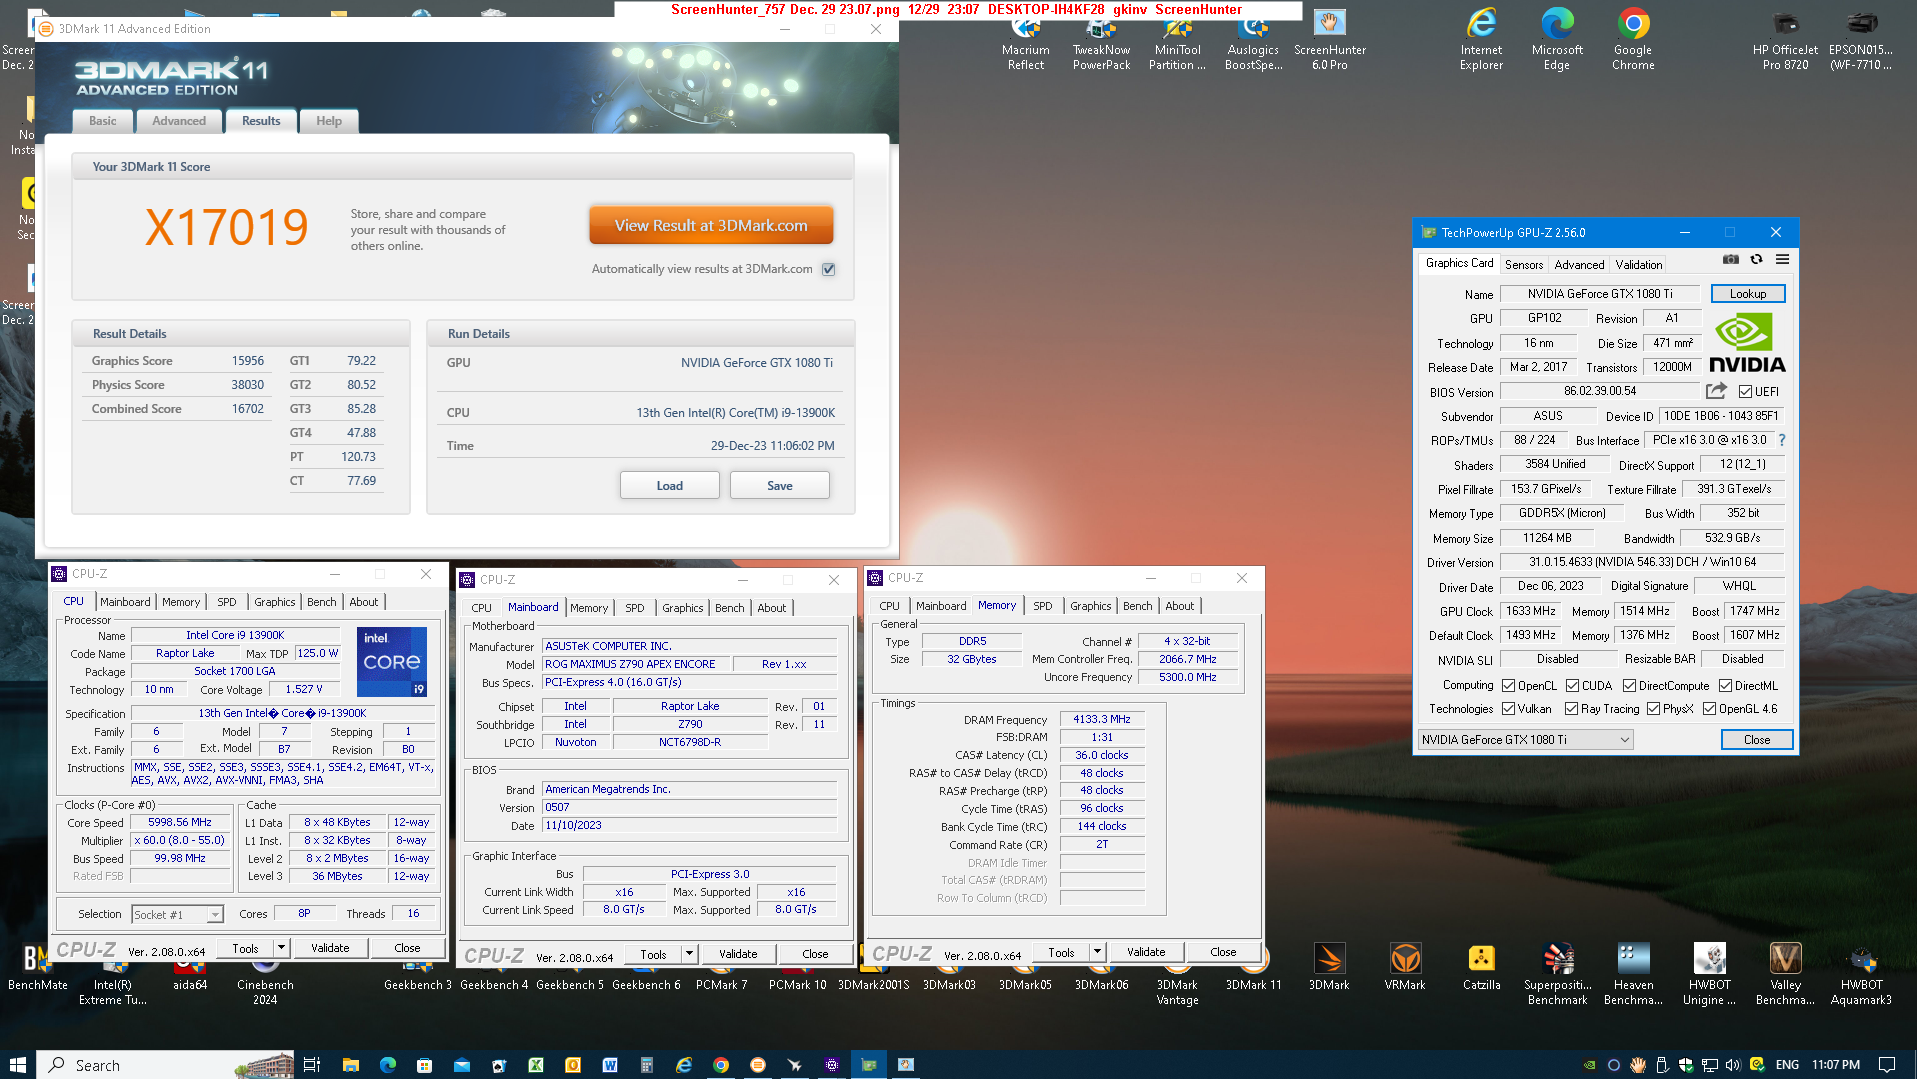
Task: Share the BIOS version via export icon
Action: [1716, 391]
